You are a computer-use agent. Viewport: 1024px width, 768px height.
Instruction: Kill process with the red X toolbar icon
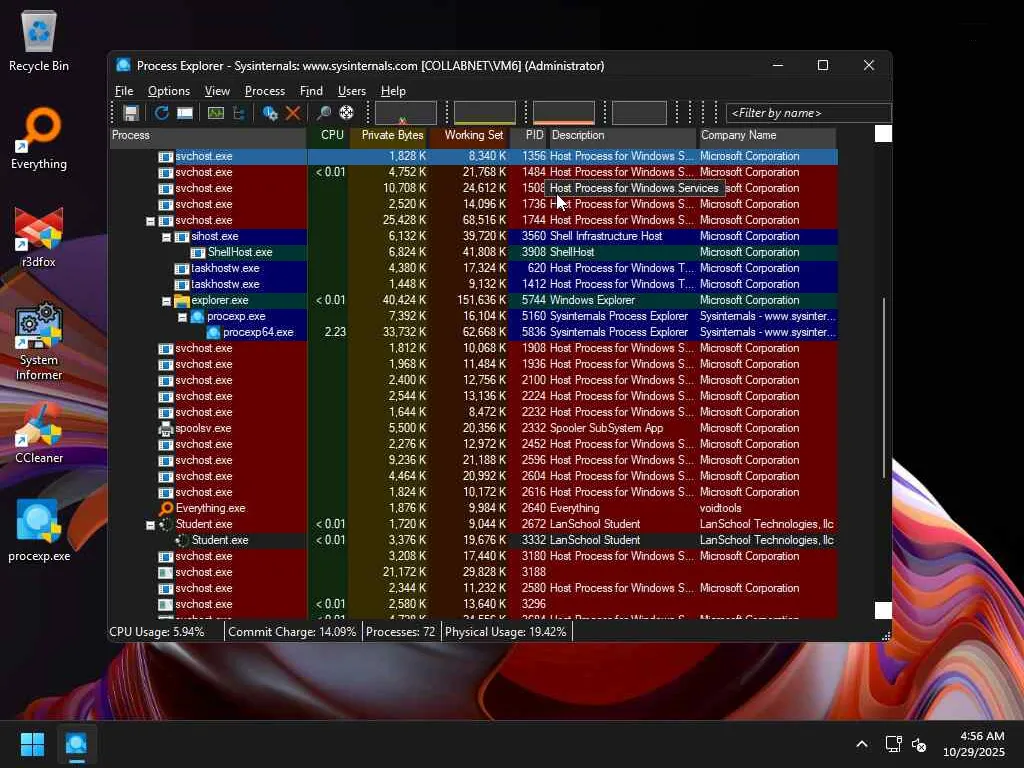(293, 113)
